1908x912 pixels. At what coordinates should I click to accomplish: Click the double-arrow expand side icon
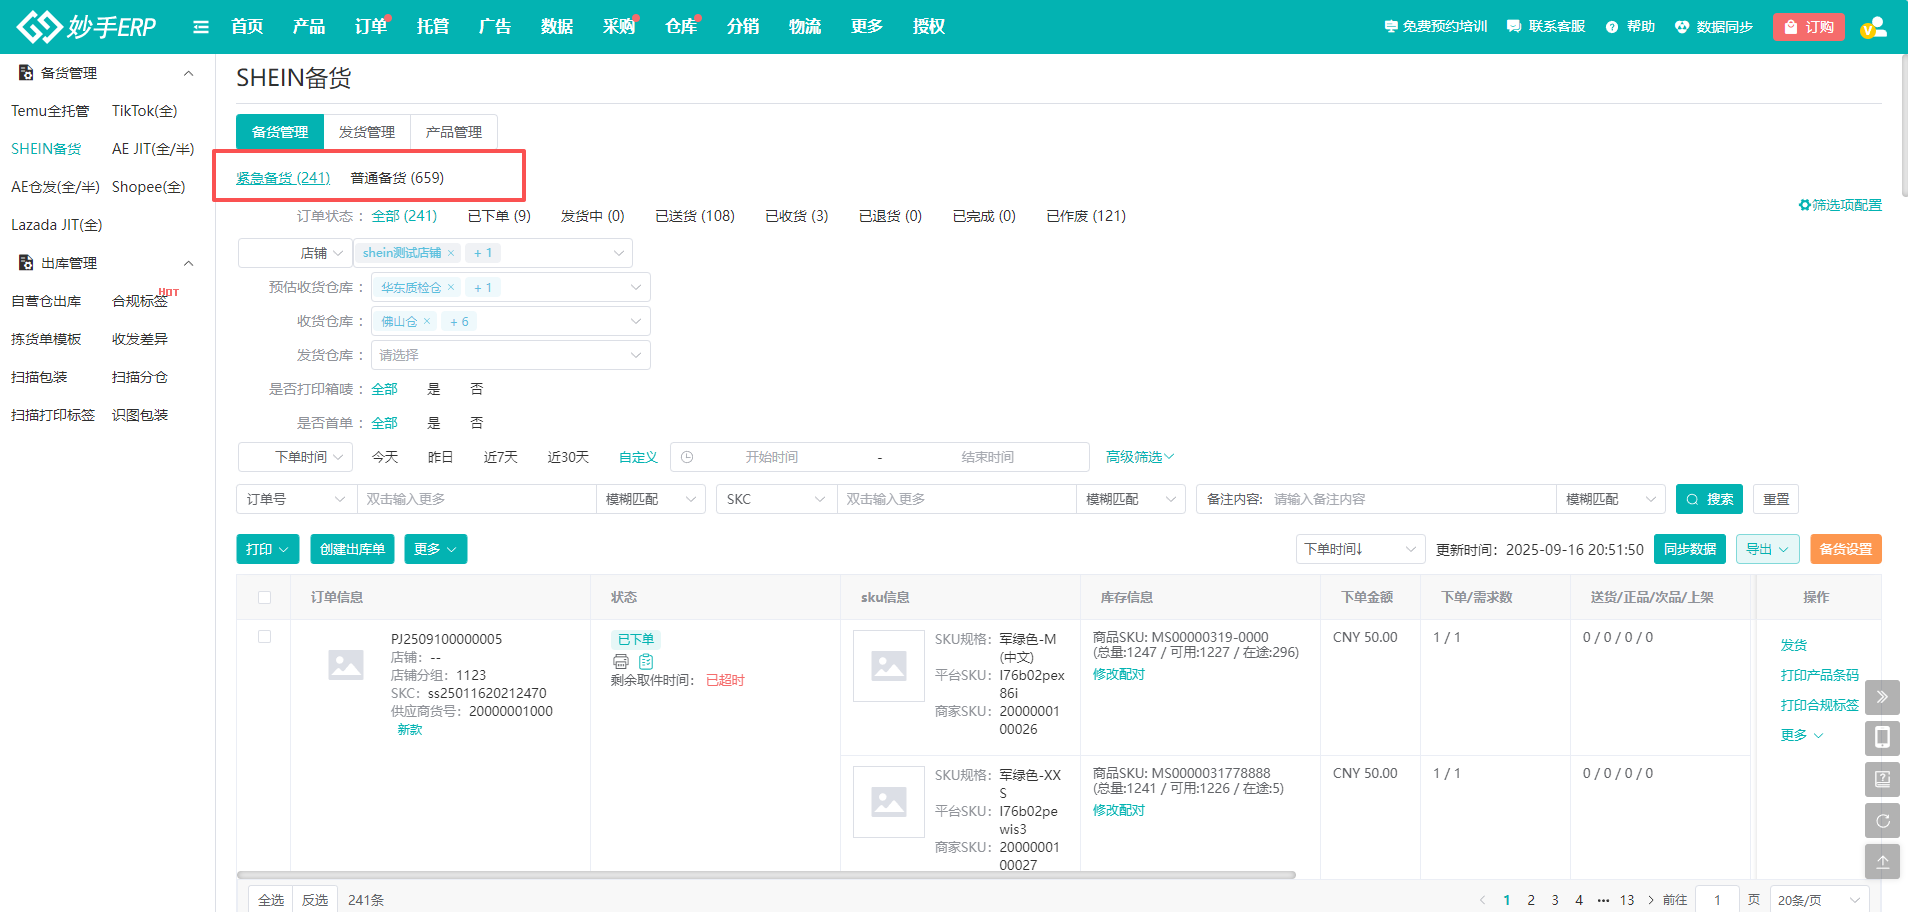[x=1882, y=697]
